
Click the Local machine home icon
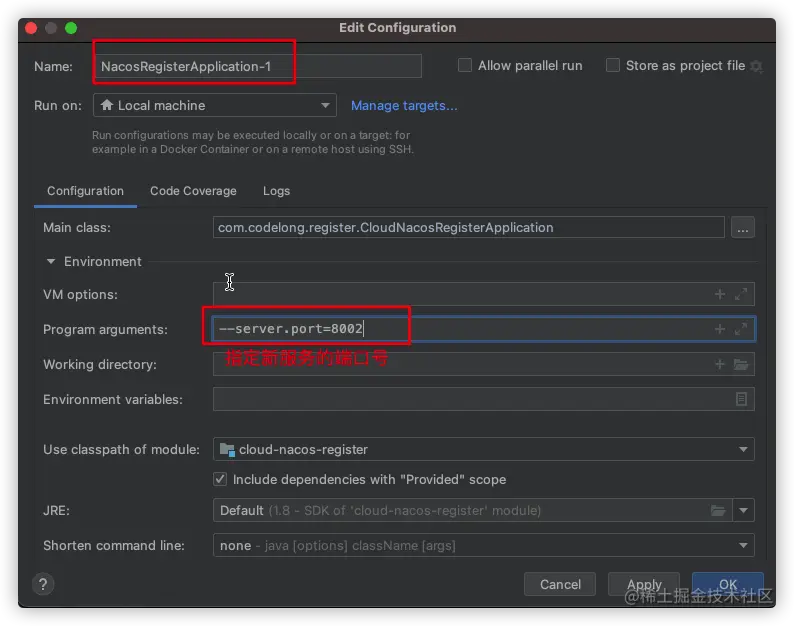tap(106, 105)
